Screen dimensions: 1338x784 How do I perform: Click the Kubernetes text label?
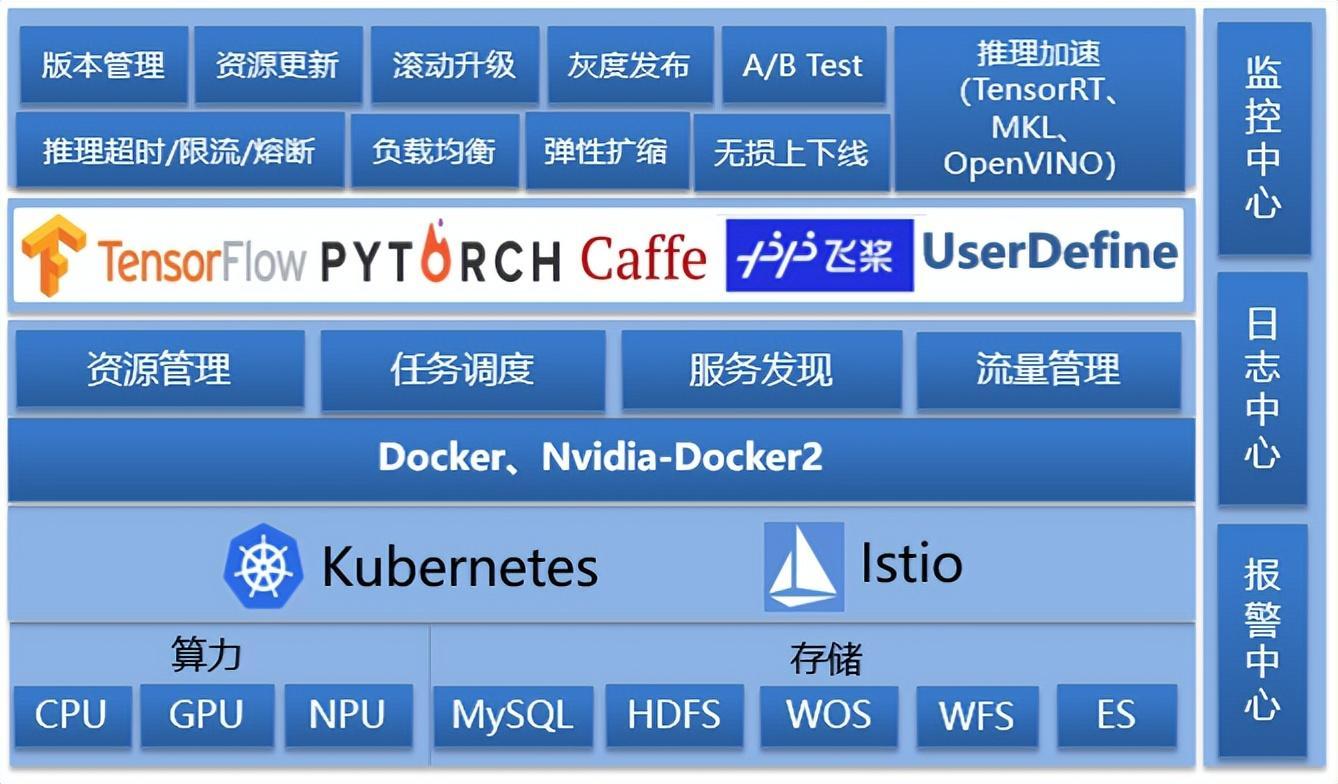(459, 567)
